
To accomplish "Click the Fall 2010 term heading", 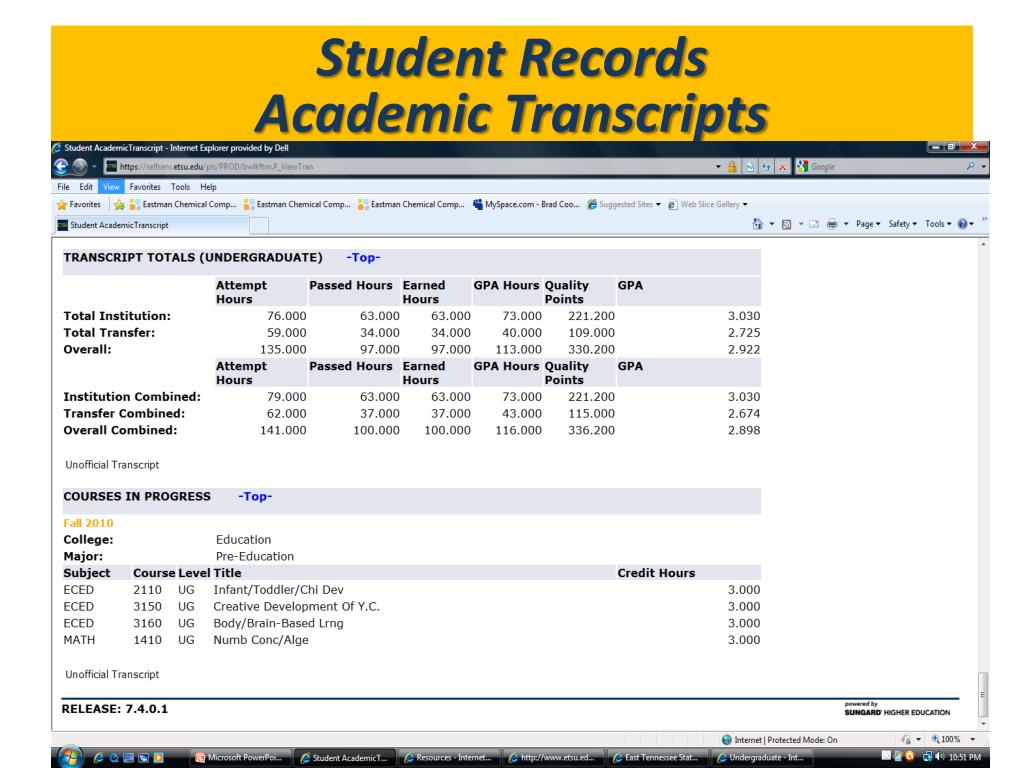I will pos(88,523).
